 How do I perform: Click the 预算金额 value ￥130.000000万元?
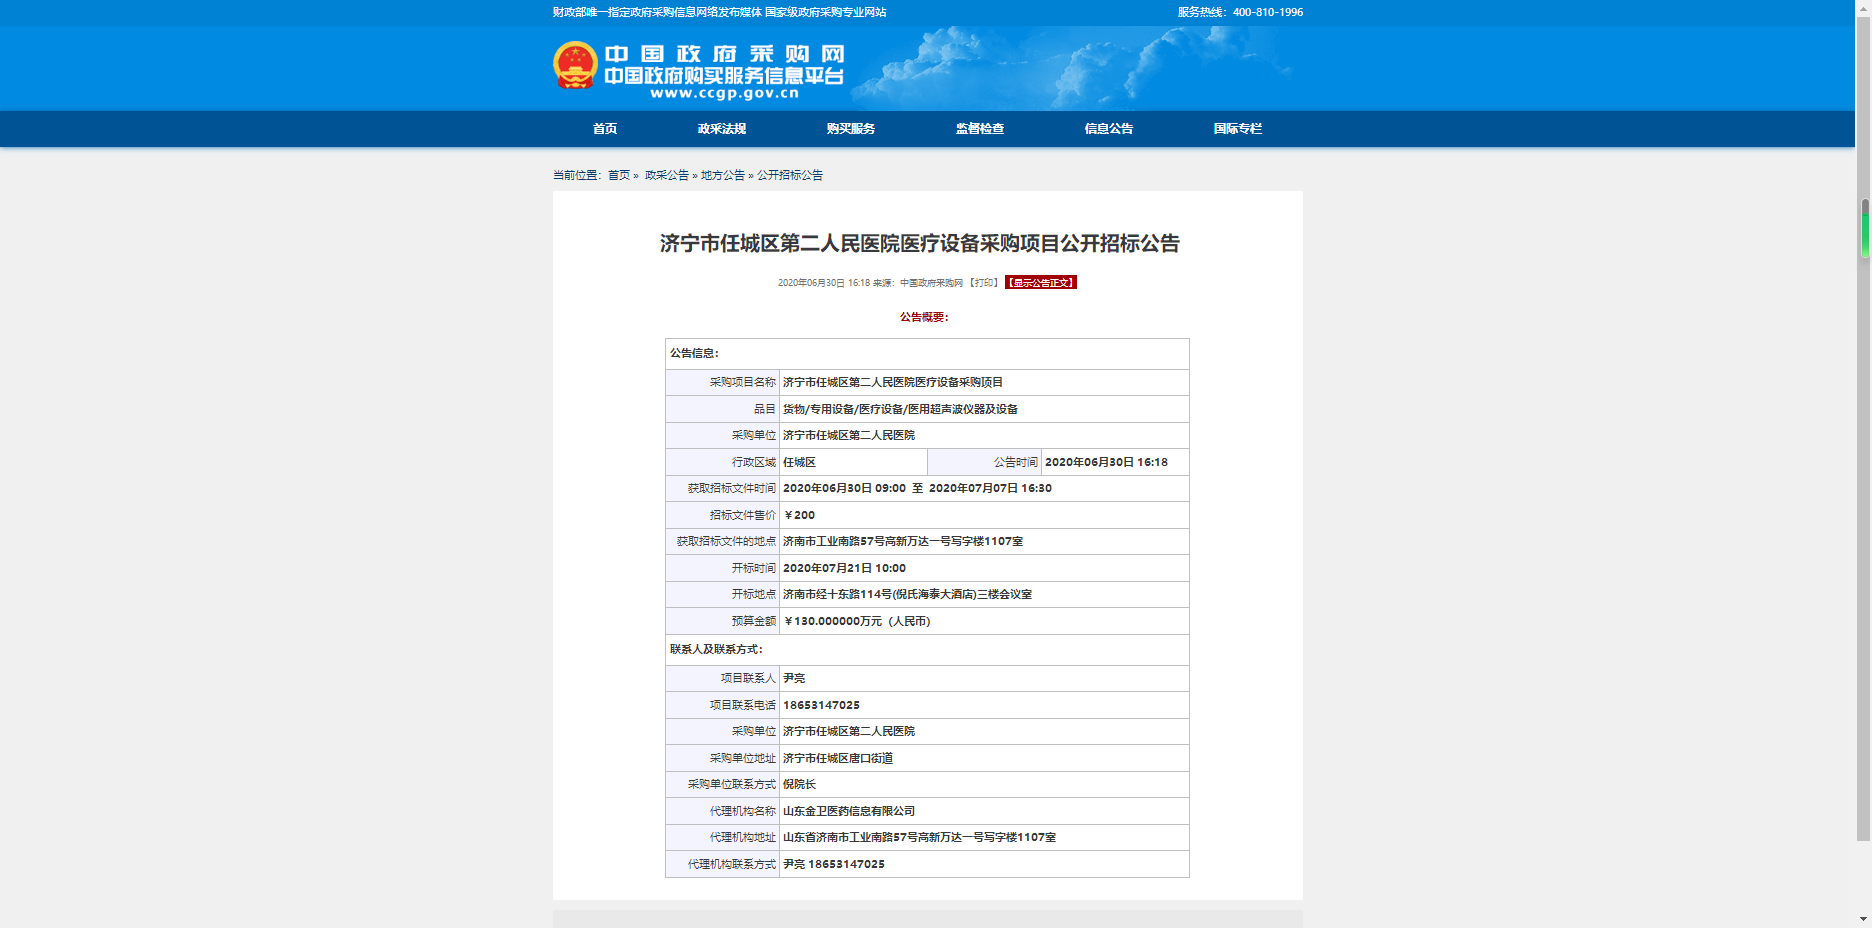857,621
